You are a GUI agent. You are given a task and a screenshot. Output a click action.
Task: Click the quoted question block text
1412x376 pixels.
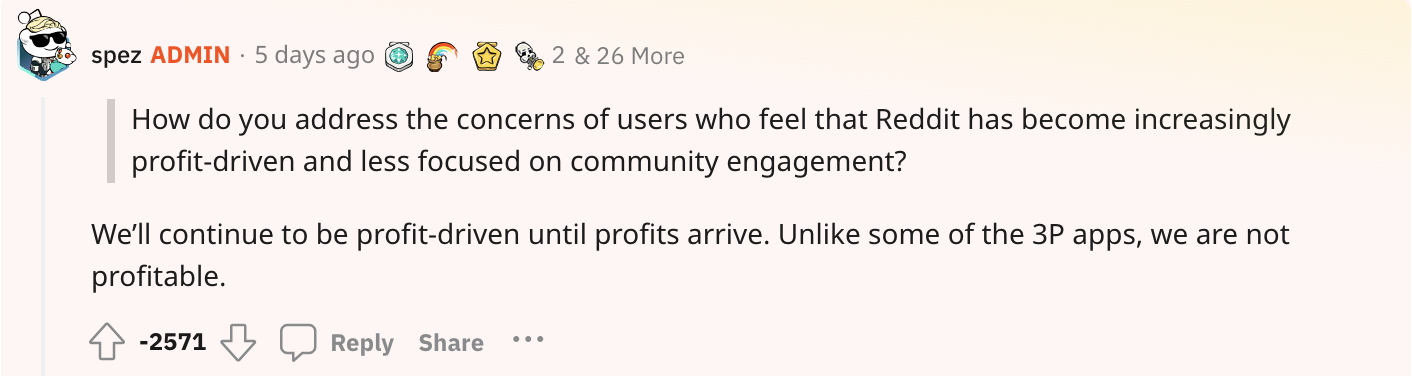point(711,140)
